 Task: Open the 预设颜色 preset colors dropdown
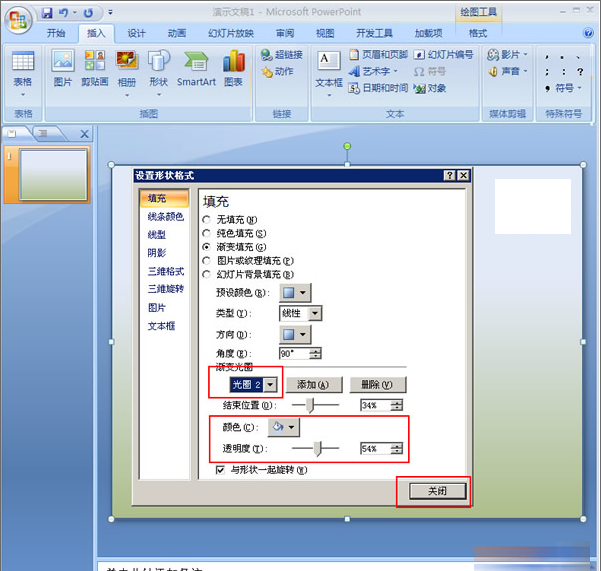(295, 293)
